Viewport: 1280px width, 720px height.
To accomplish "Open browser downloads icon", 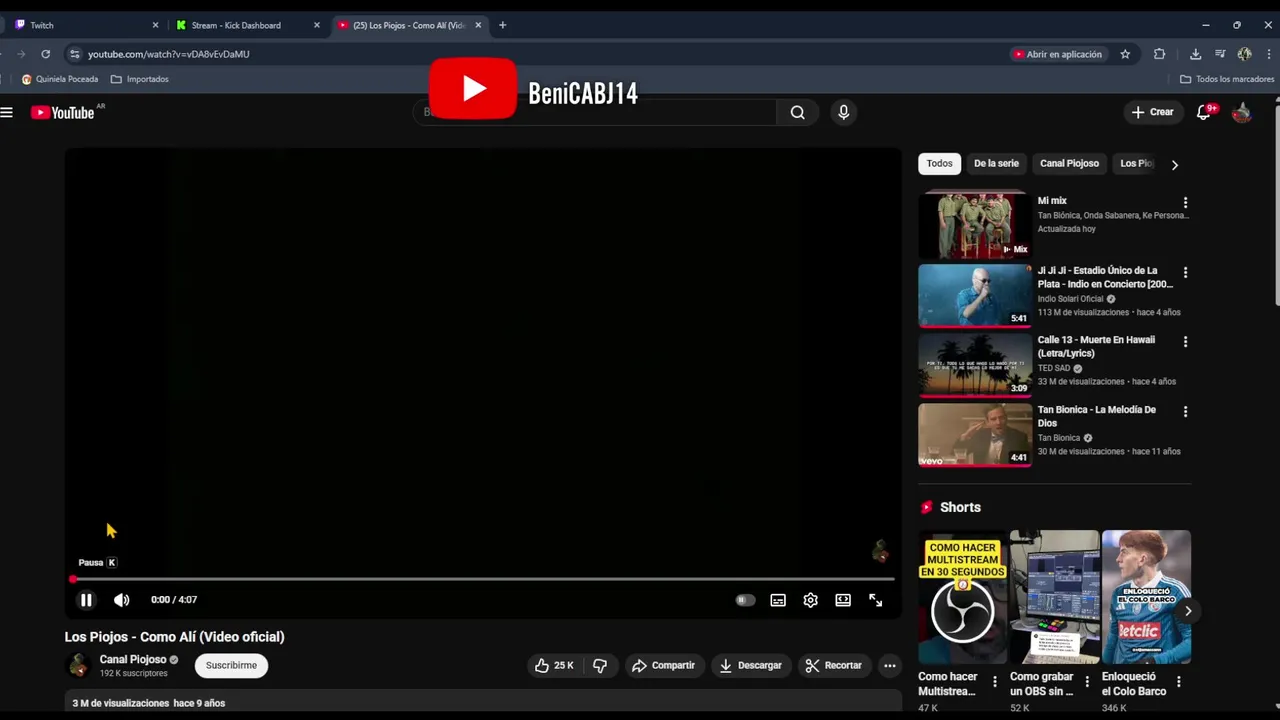I will click(x=1195, y=54).
